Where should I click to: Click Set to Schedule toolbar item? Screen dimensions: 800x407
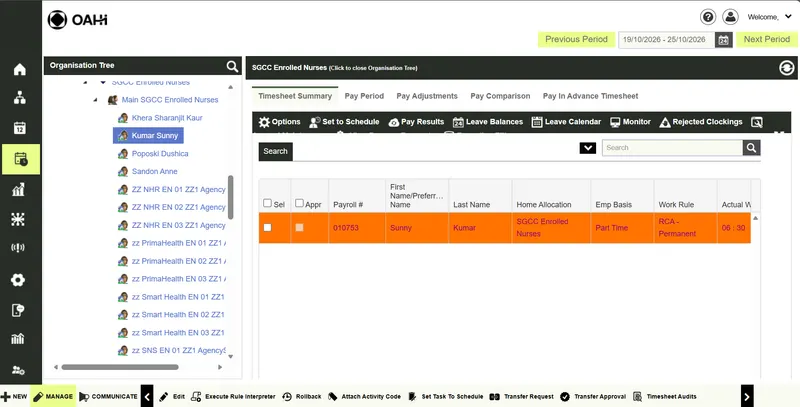(x=344, y=122)
